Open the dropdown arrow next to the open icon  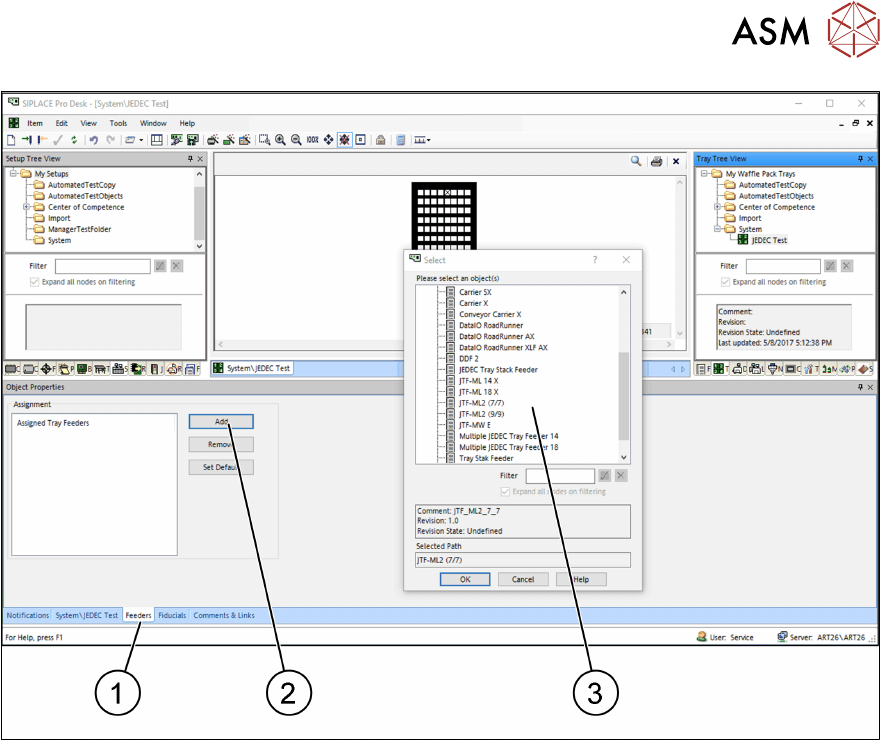[141, 140]
